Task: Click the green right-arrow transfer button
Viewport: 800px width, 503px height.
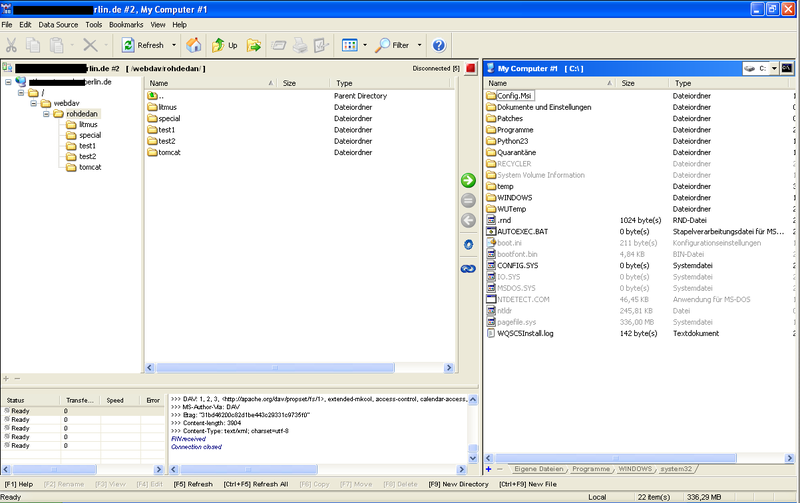Action: point(468,180)
